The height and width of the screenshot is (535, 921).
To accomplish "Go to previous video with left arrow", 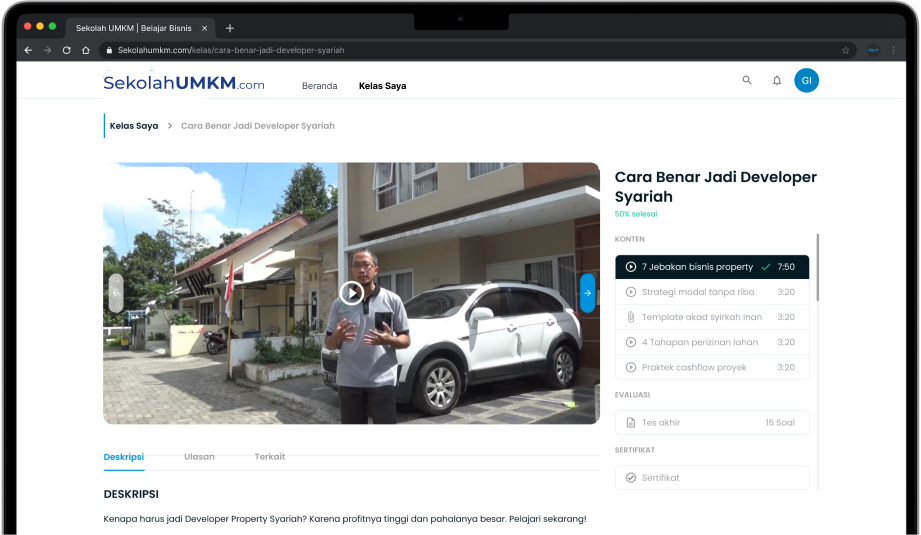I will pos(116,293).
